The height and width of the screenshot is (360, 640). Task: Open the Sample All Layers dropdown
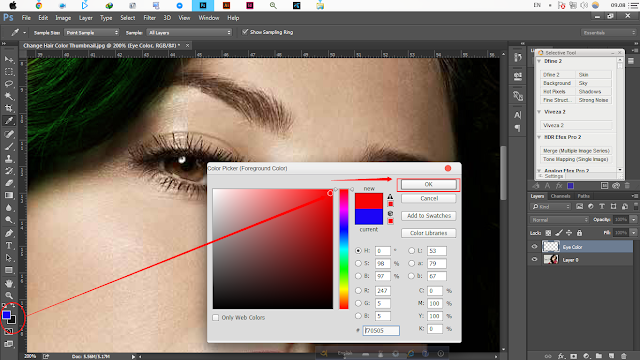tap(189, 33)
